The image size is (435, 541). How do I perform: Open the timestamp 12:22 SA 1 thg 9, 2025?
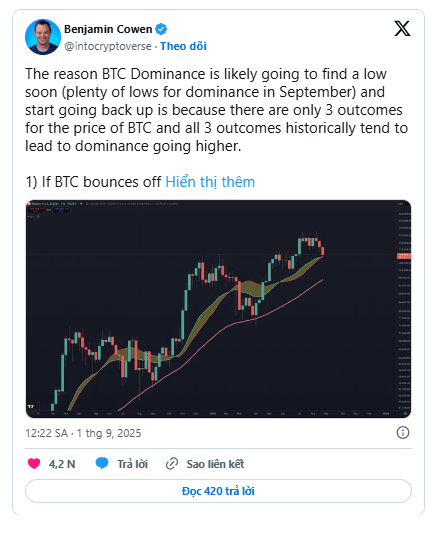[x=83, y=433]
